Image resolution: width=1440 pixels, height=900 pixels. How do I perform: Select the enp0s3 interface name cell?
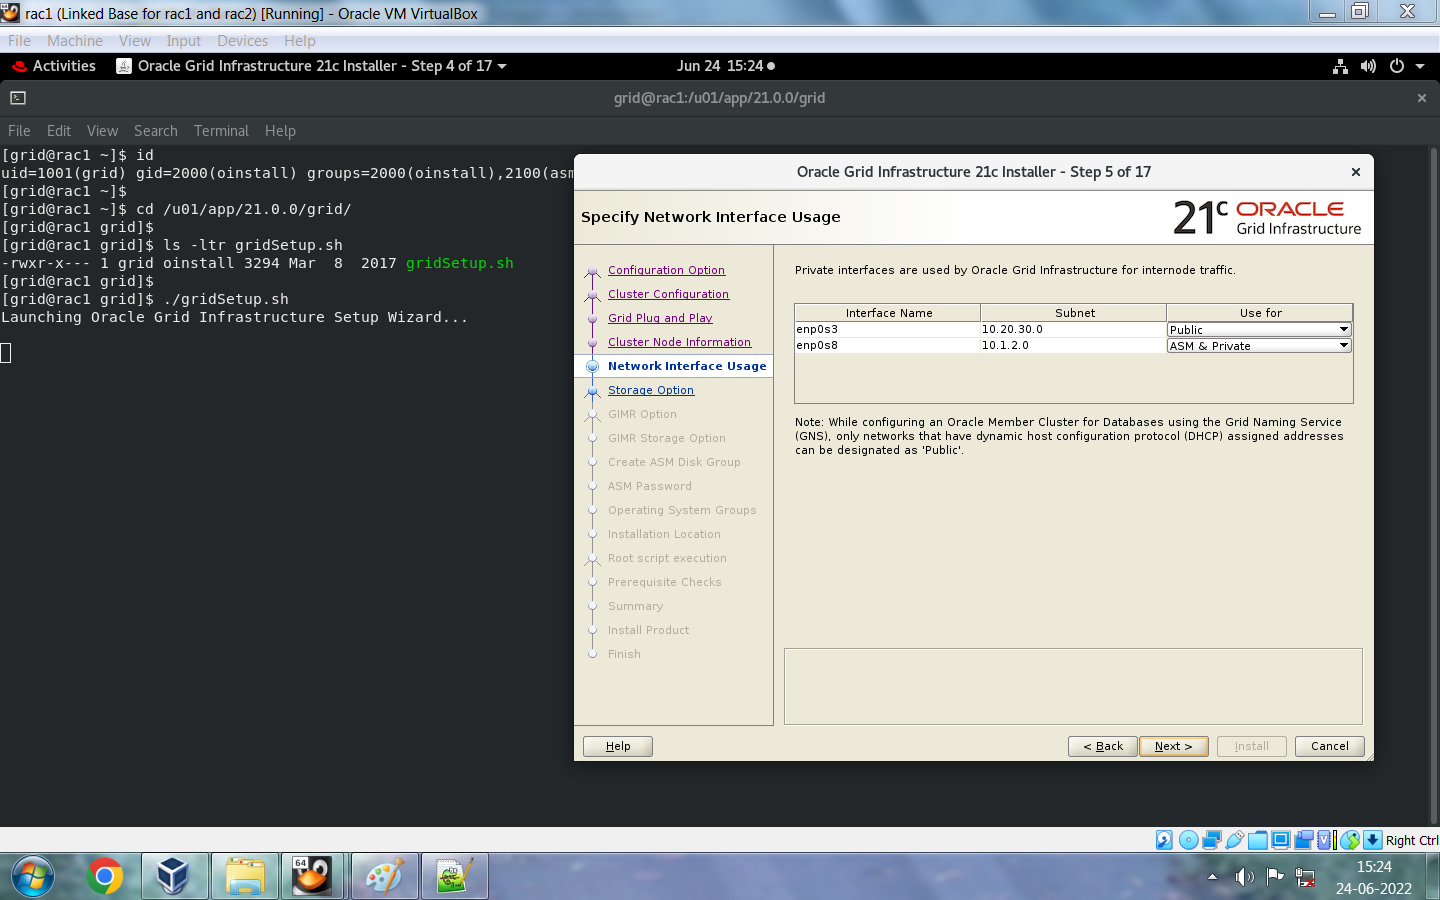[887, 329]
